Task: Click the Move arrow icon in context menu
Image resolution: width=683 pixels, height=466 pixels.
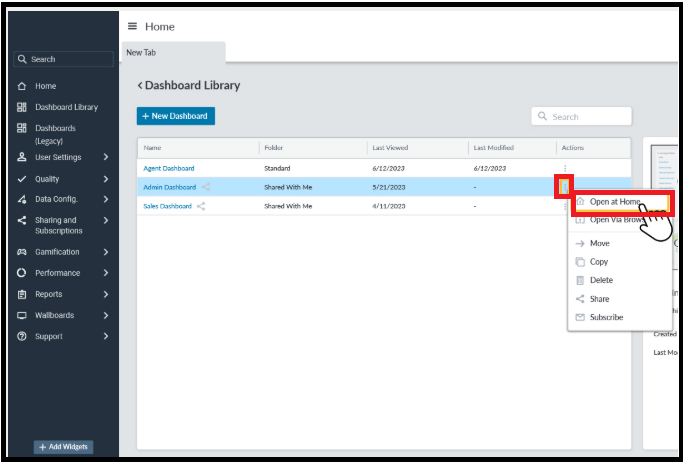Action: pyautogui.click(x=580, y=244)
